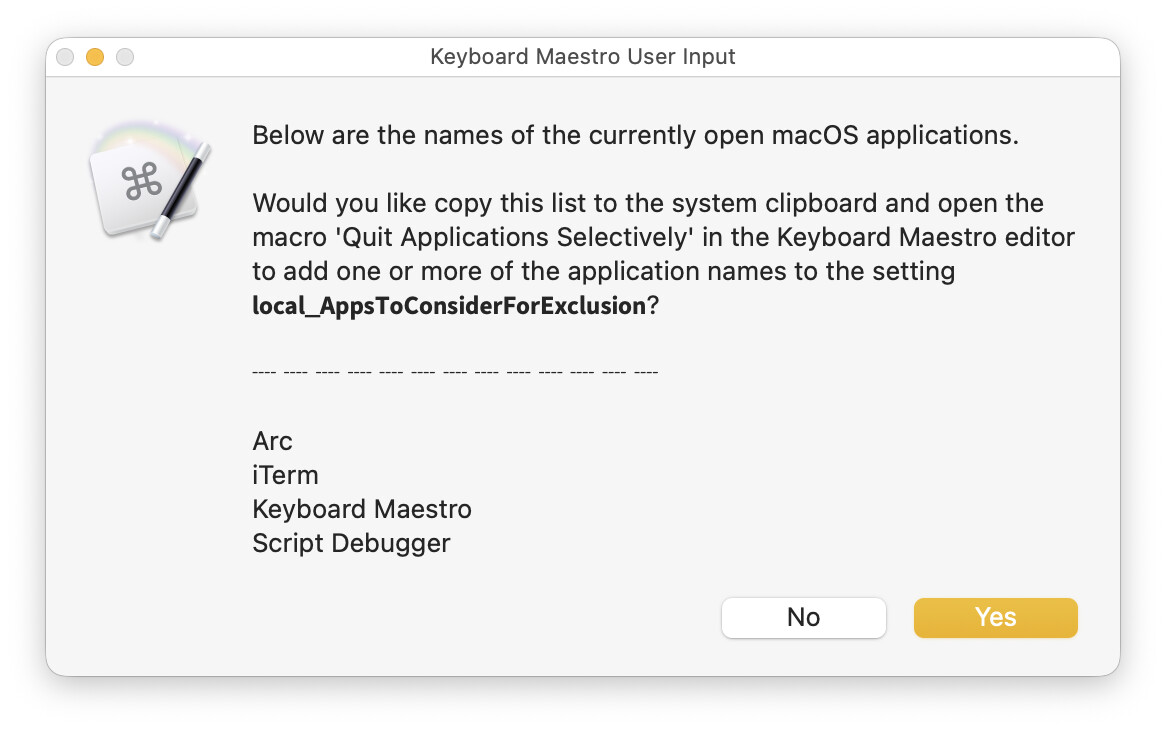Click the dashed separator line
This screenshot has width=1166, height=730.
click(x=455, y=372)
